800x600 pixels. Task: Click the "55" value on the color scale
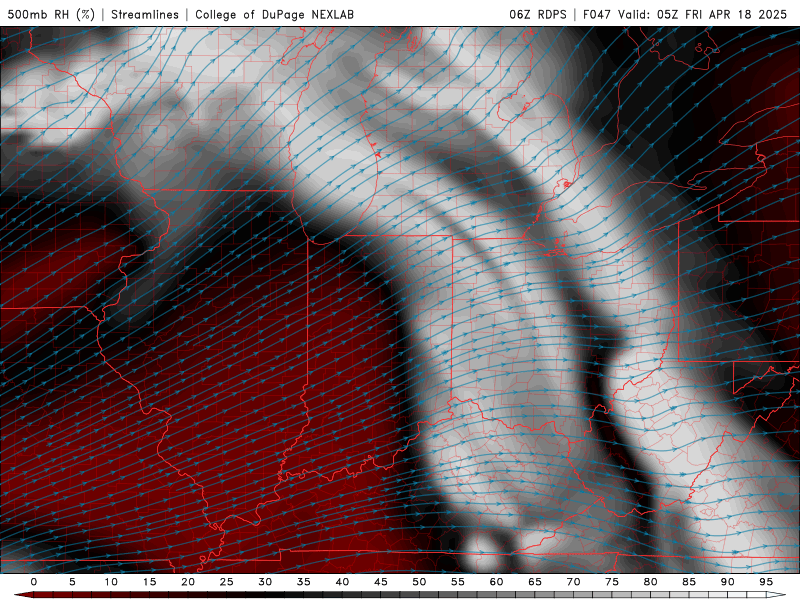click(458, 582)
